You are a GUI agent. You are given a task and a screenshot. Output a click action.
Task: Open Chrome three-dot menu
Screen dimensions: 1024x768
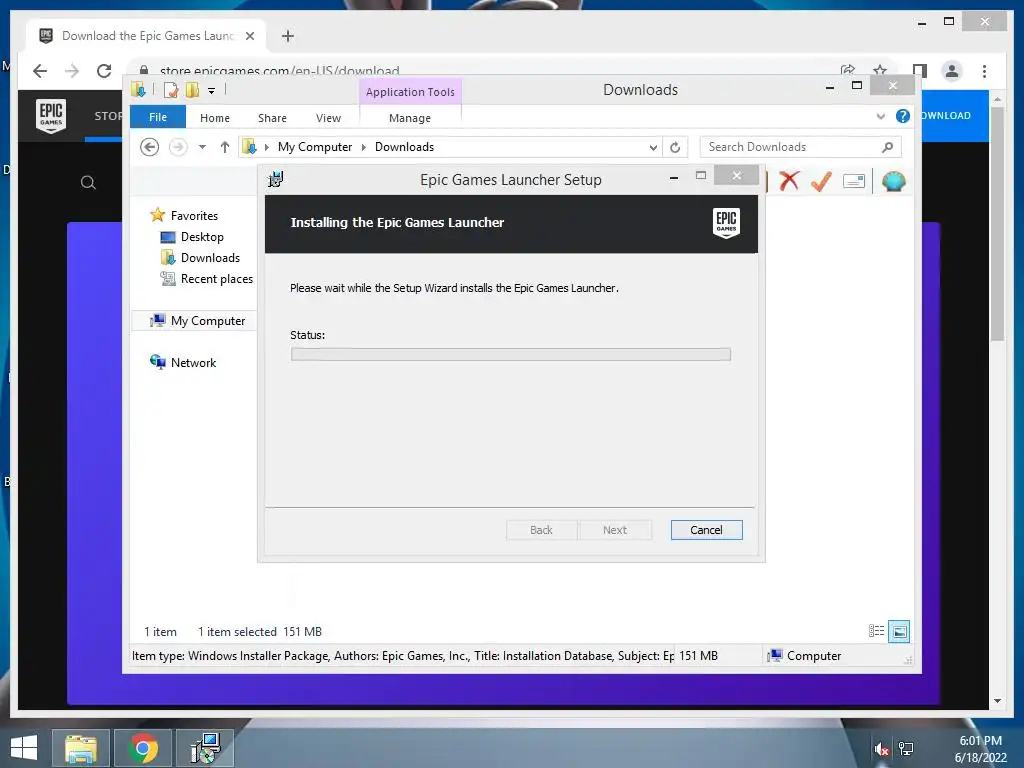coord(984,71)
